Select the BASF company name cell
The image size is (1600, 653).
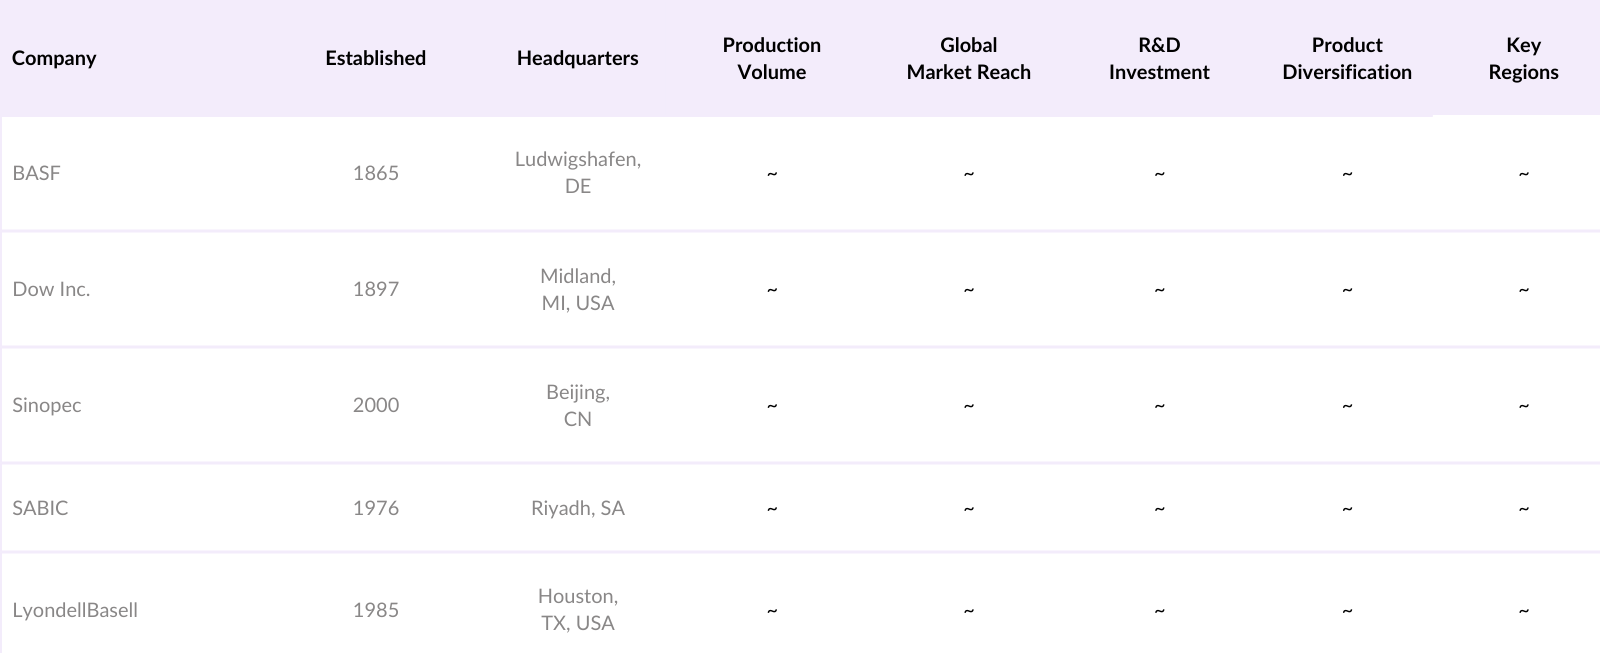click(37, 173)
